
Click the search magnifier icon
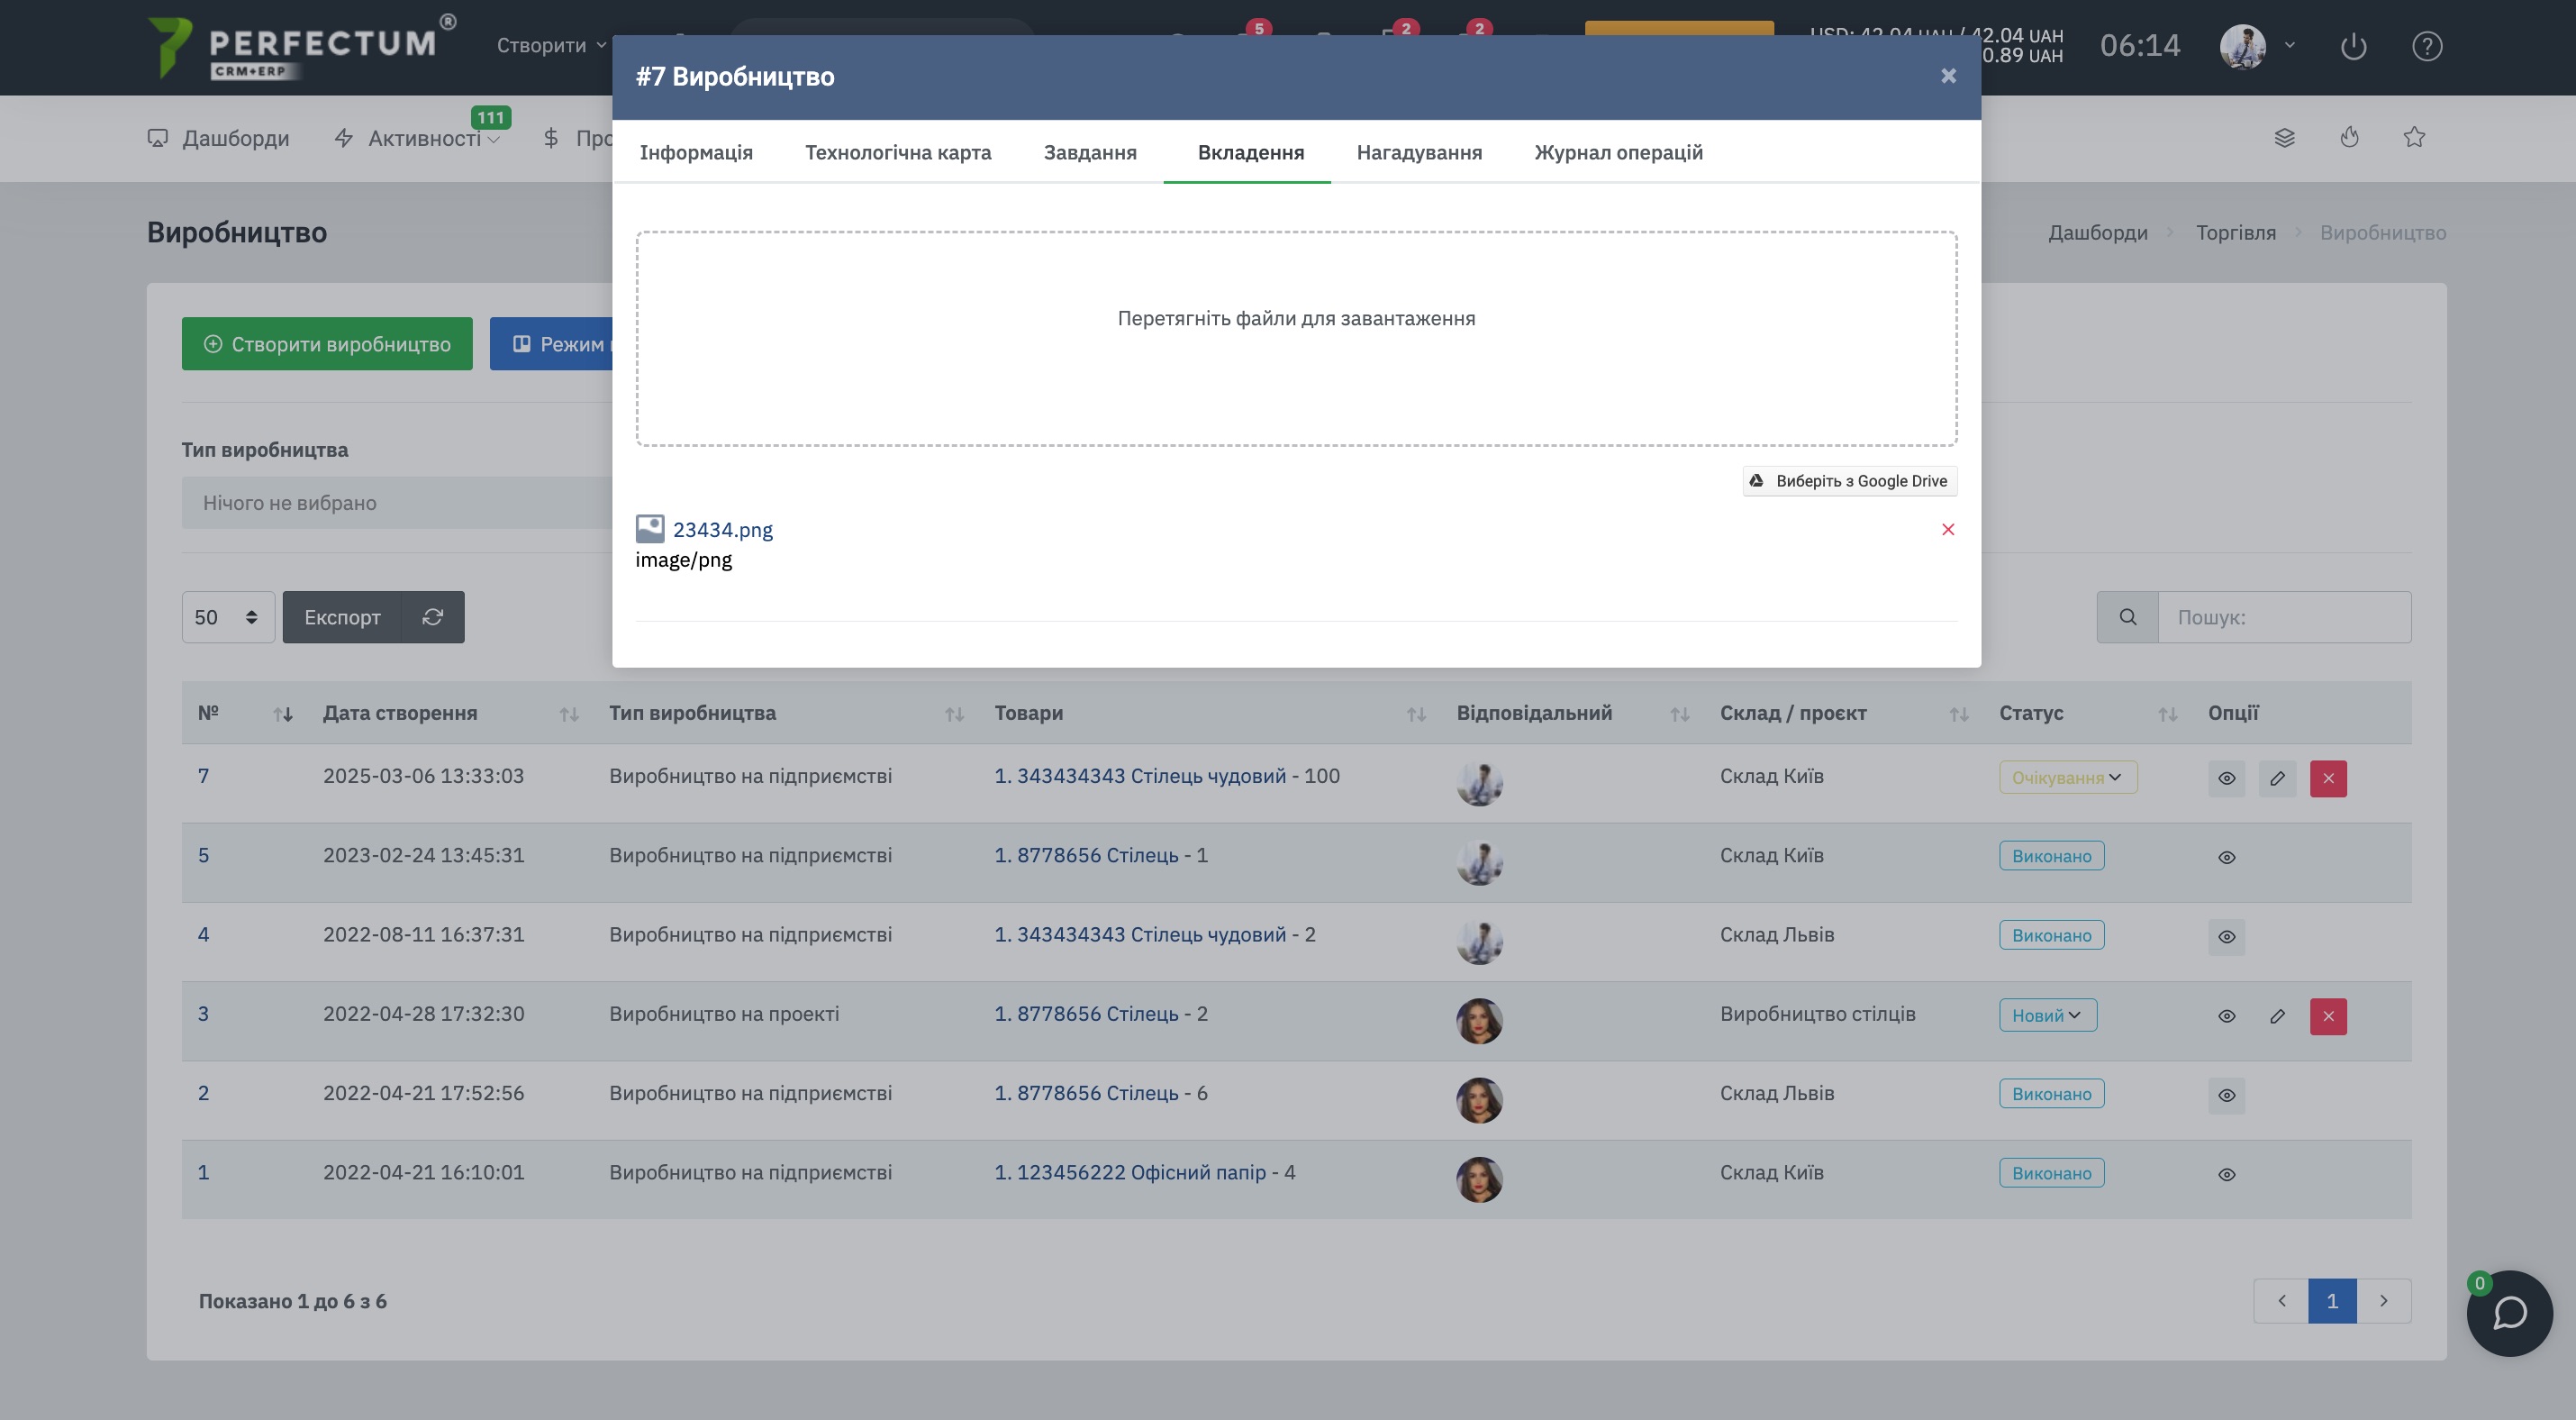(x=2128, y=617)
